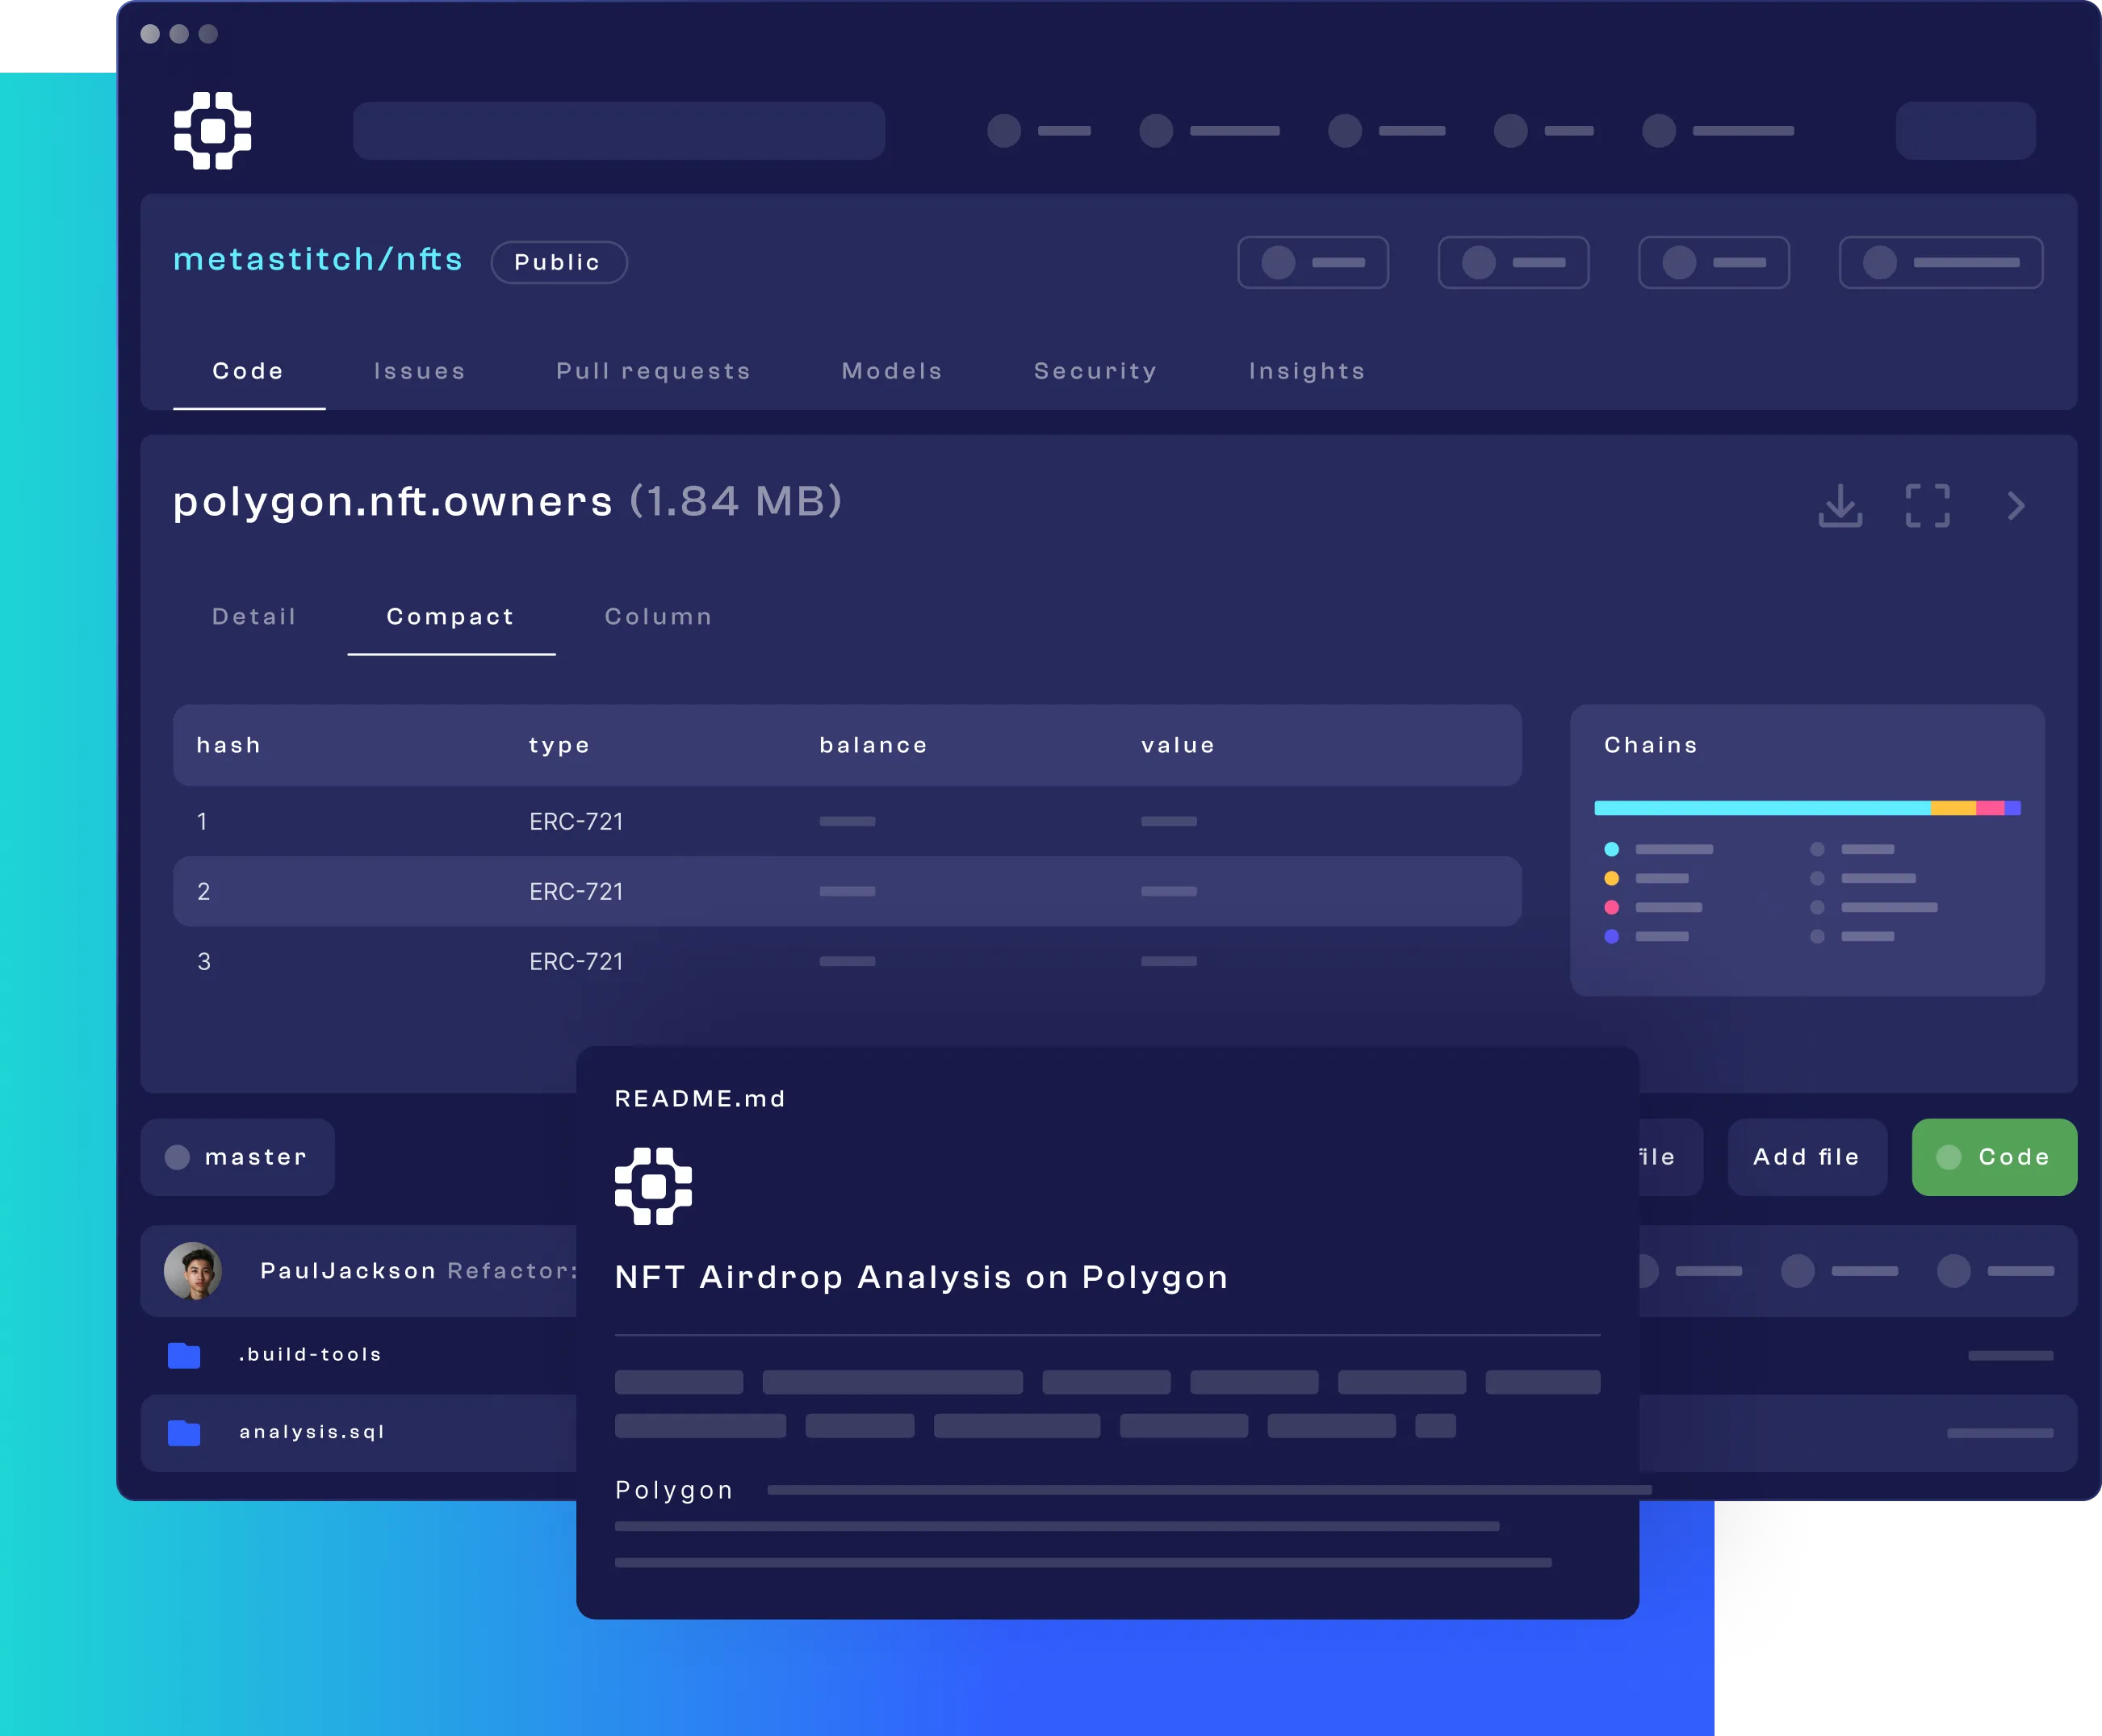Click the pink dot in Chains legend

(x=1611, y=907)
